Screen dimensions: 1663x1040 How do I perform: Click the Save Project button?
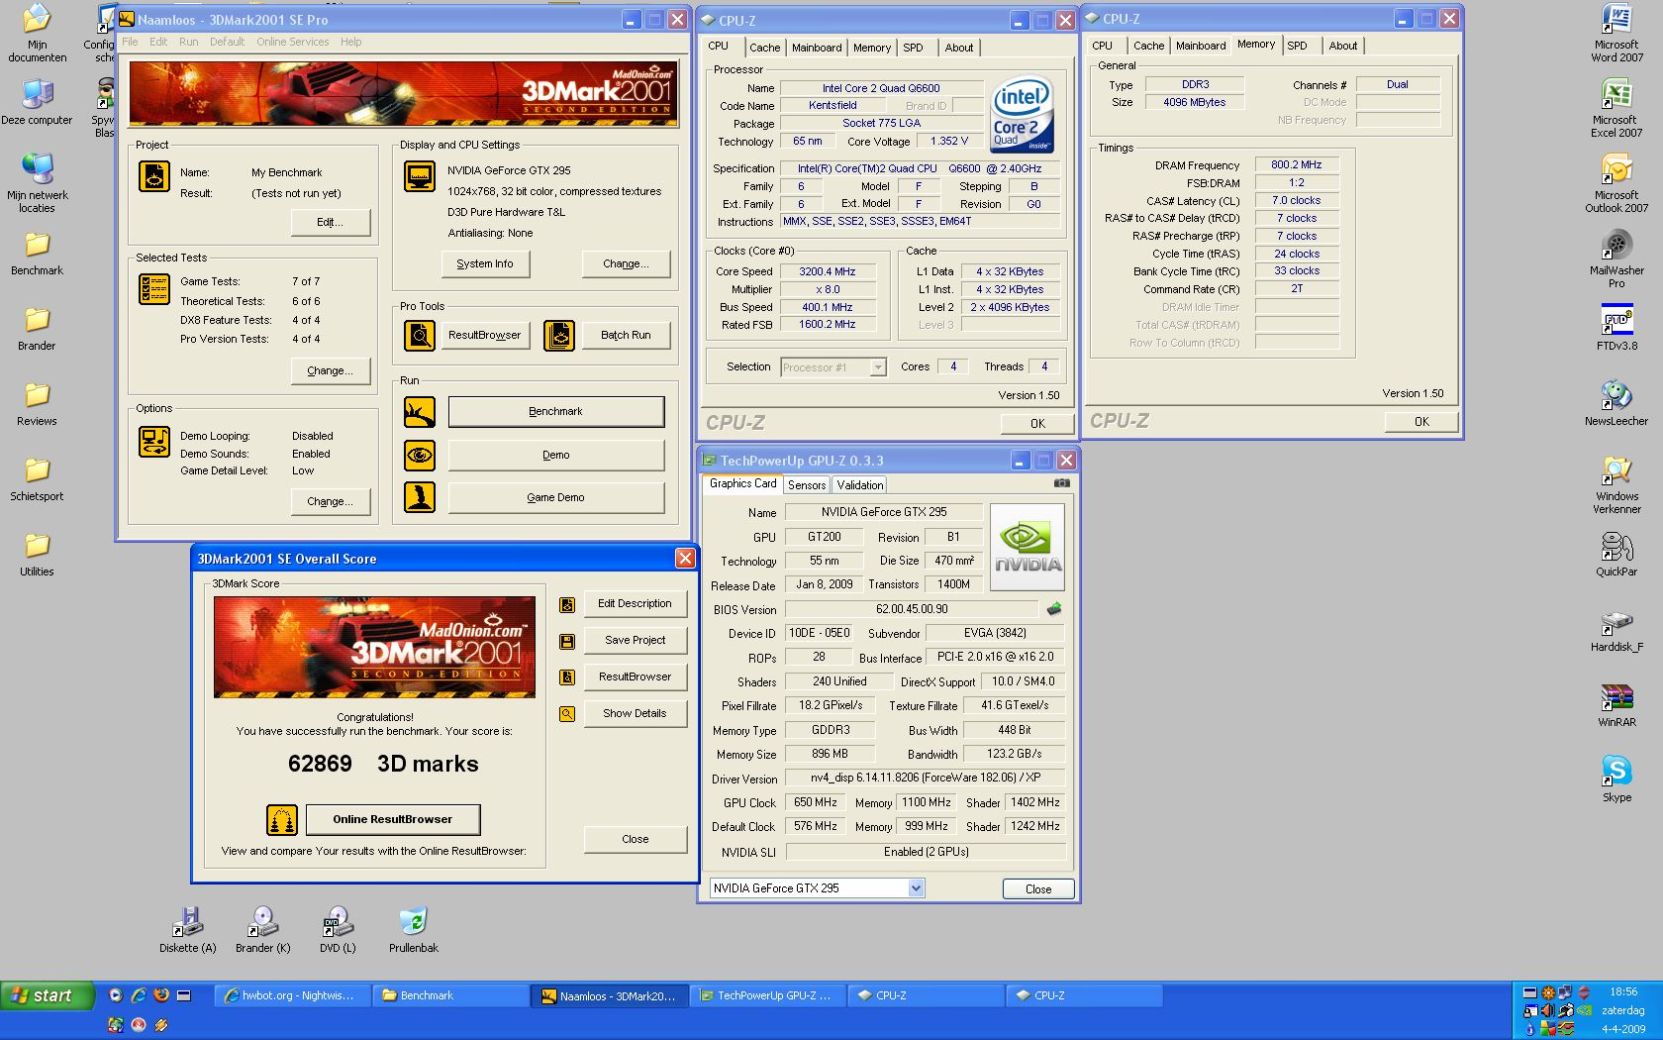point(635,640)
